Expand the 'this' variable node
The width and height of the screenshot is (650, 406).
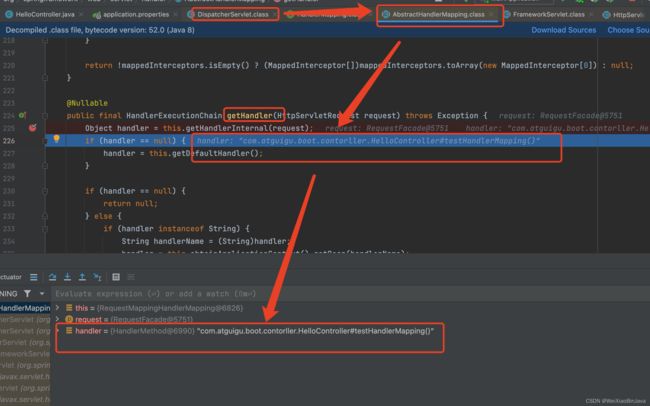pos(58,308)
